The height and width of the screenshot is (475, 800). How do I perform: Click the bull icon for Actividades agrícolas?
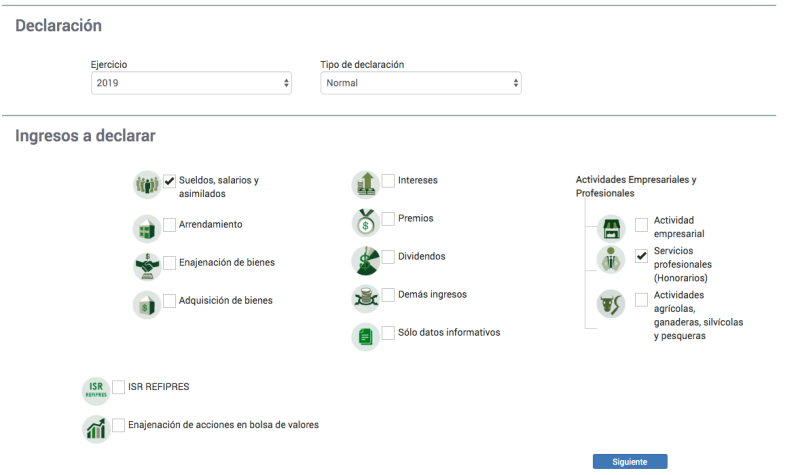tap(611, 304)
